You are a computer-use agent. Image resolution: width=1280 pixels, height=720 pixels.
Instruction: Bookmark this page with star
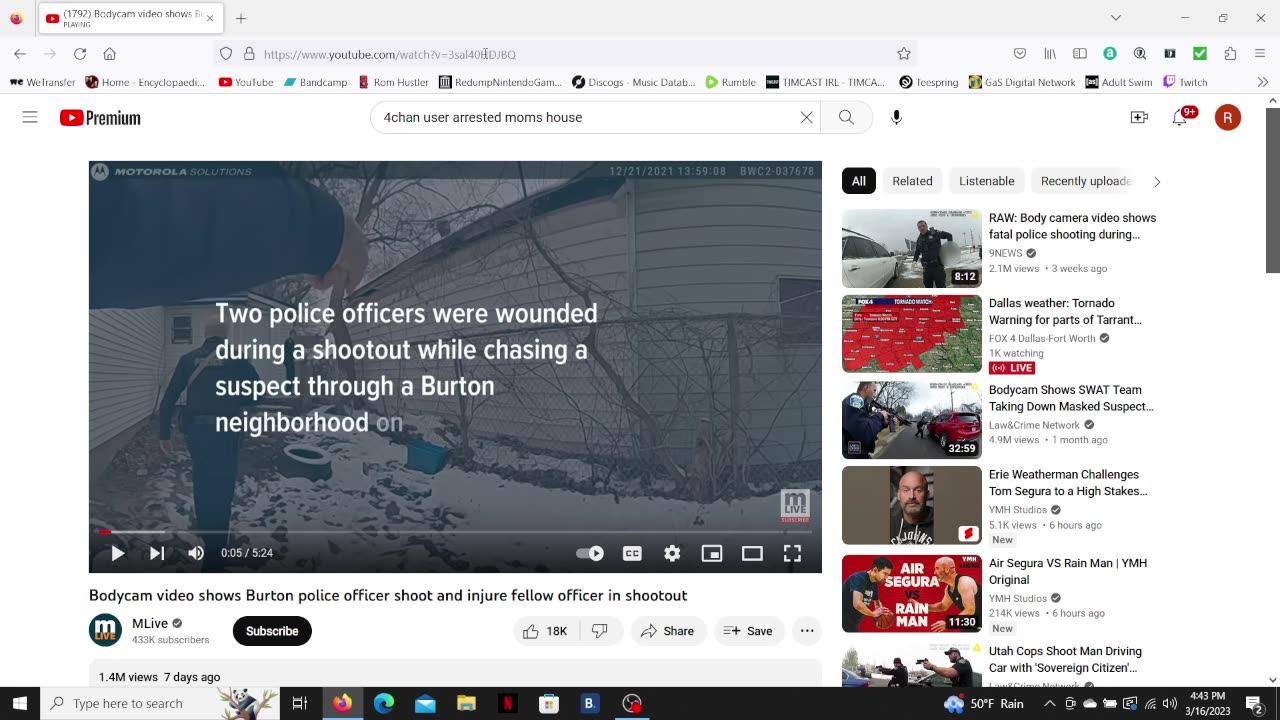pyautogui.click(x=904, y=54)
